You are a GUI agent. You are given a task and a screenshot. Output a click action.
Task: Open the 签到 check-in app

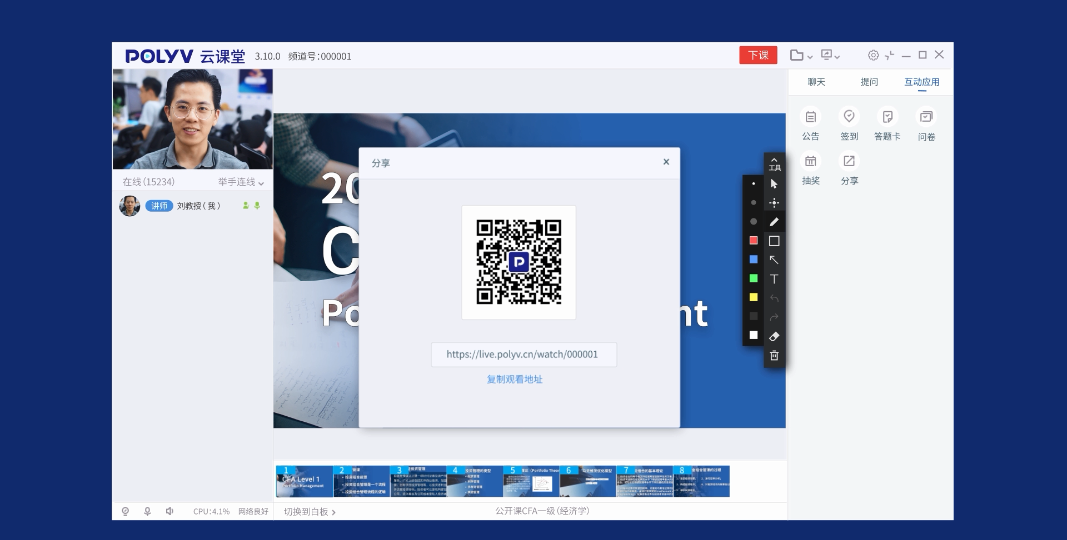[x=849, y=122]
